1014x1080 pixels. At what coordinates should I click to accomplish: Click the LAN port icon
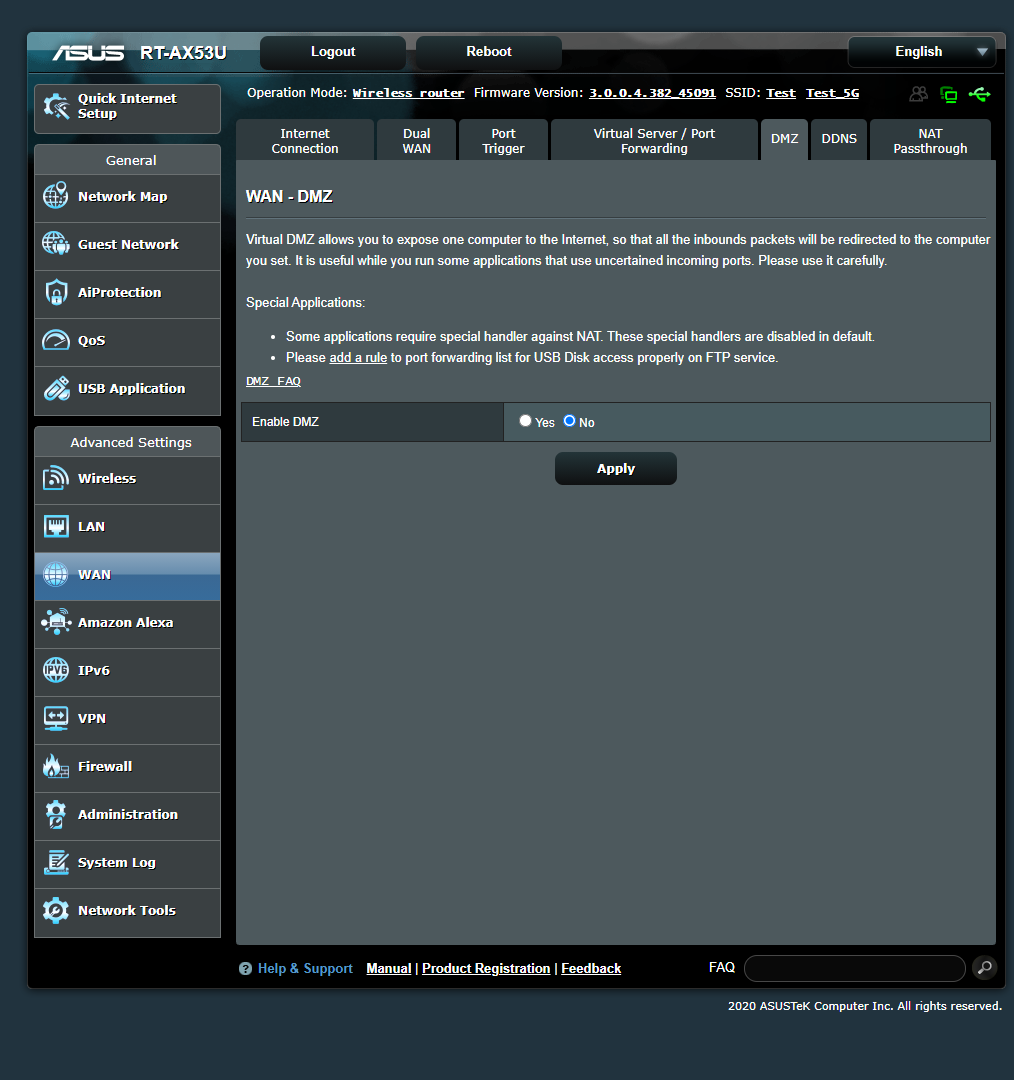(x=56, y=526)
